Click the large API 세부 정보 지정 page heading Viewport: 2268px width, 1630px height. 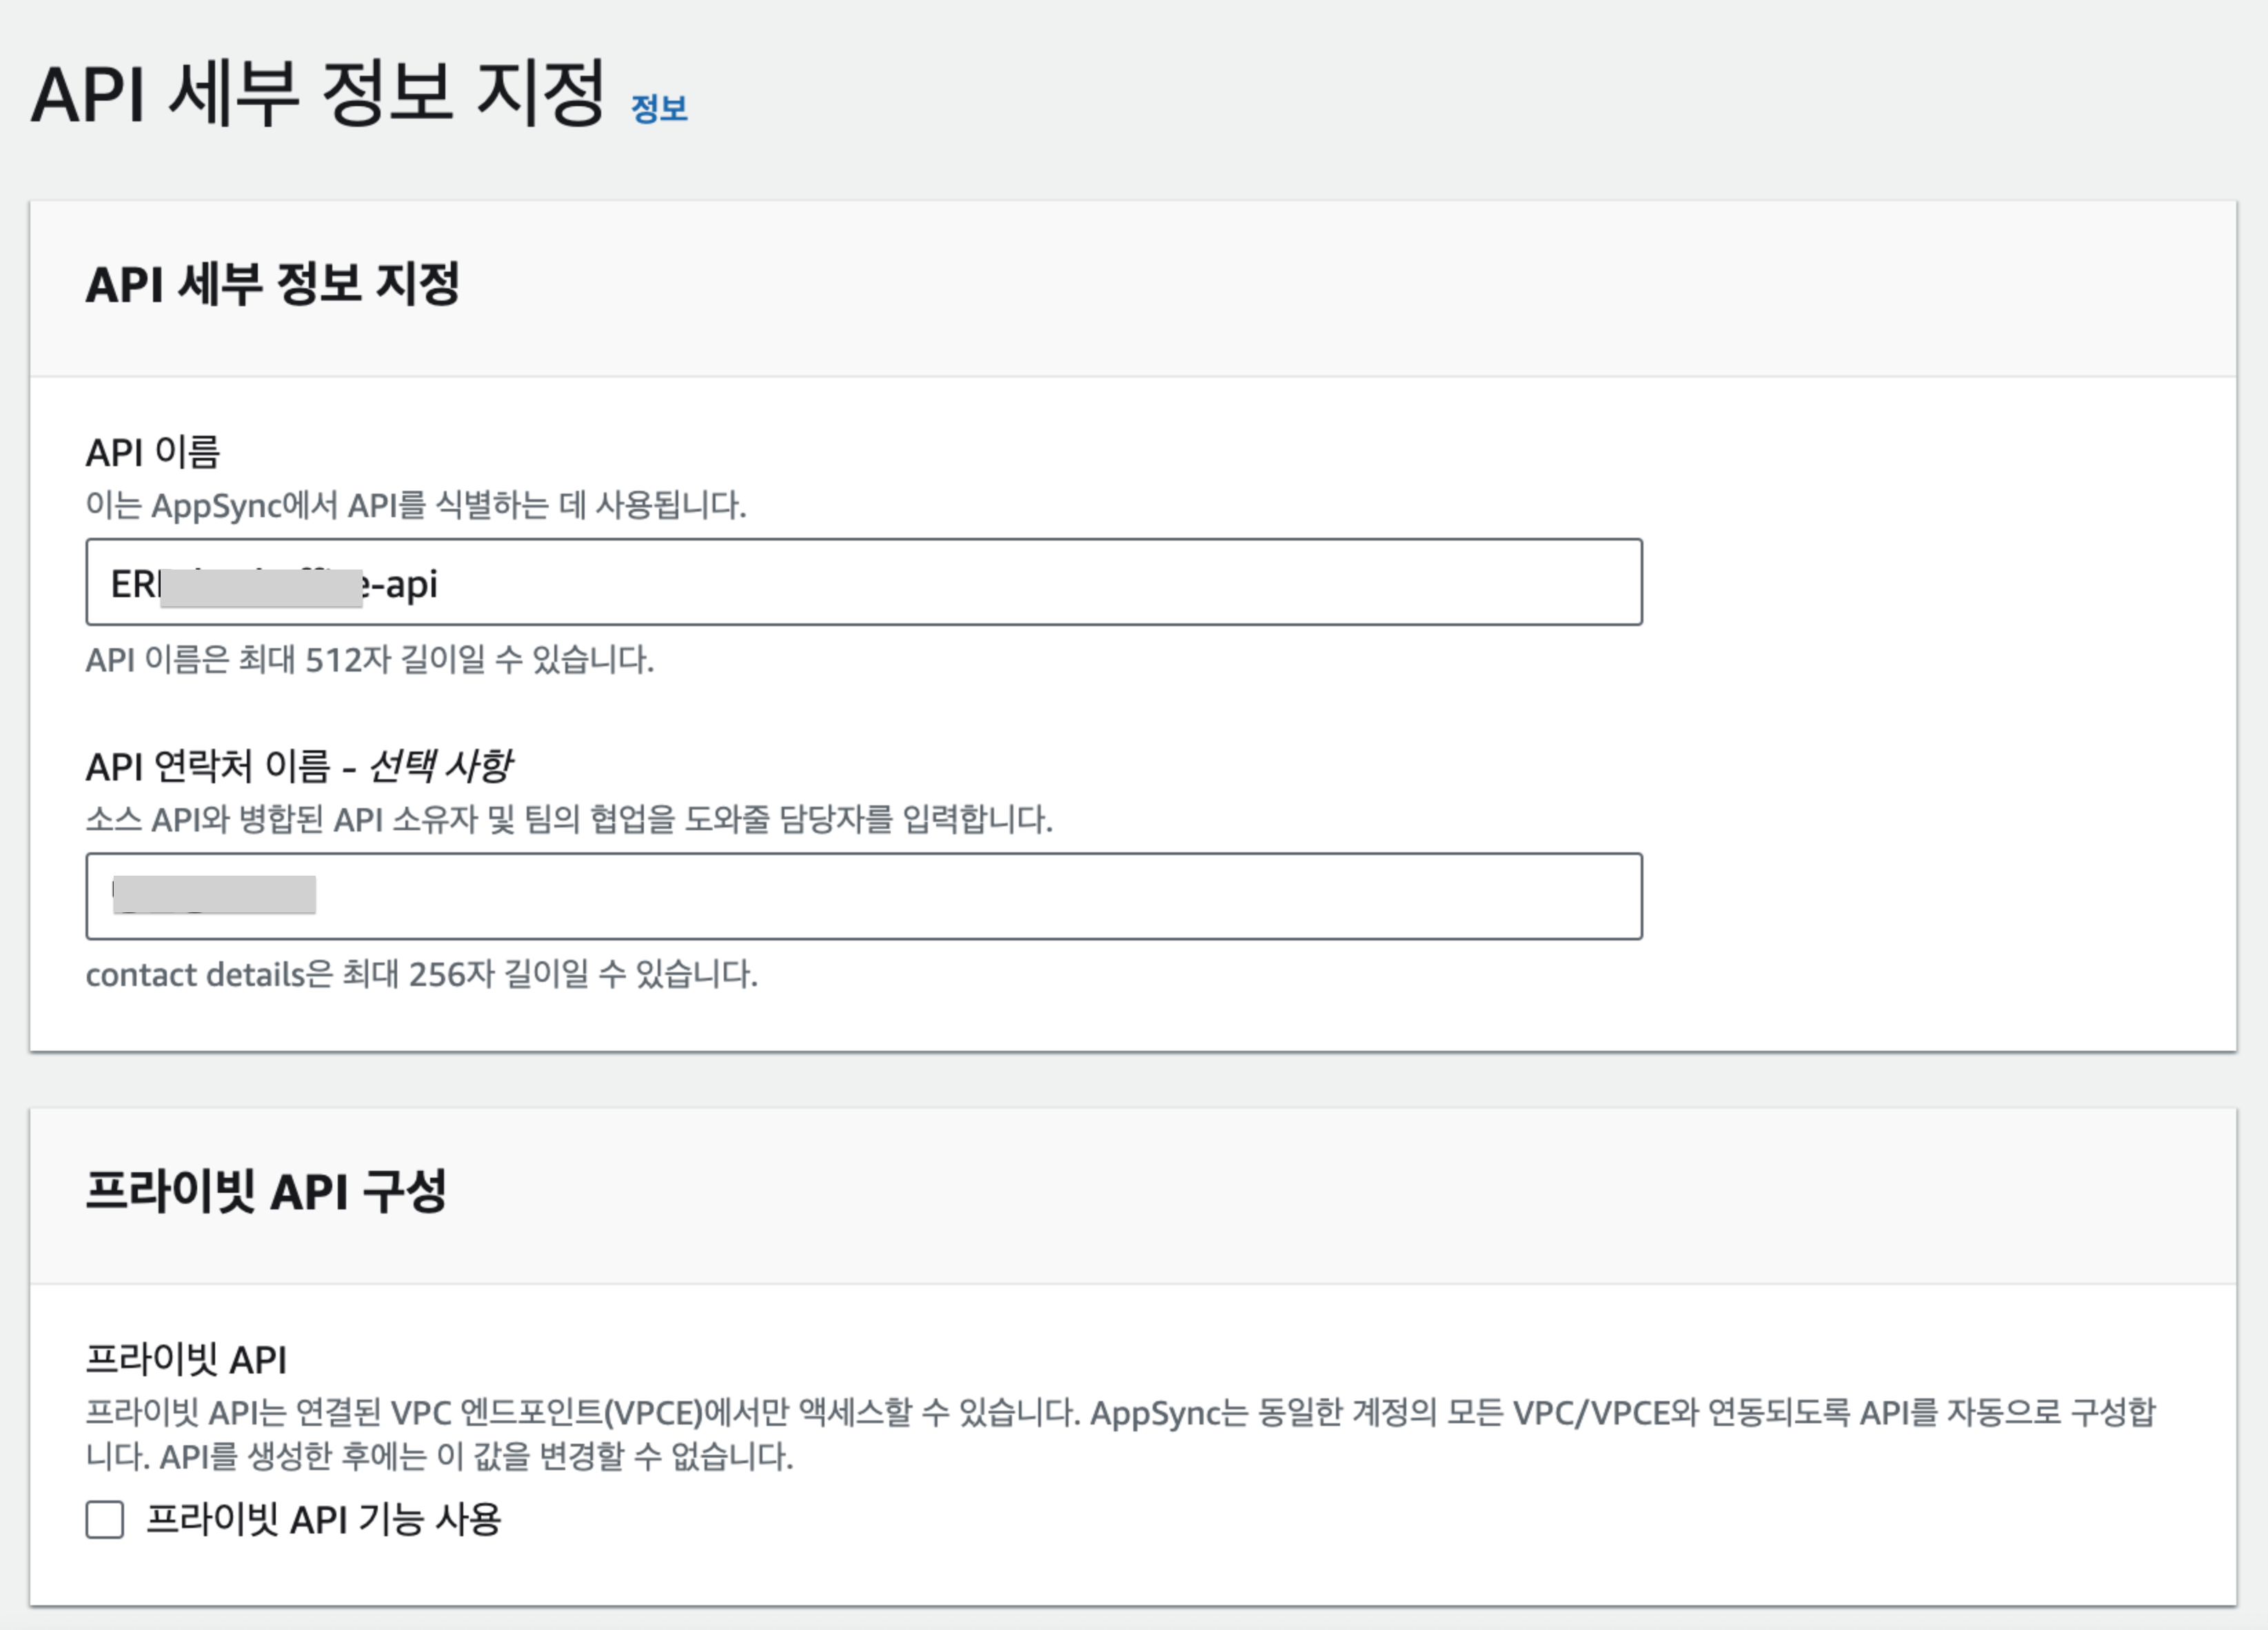click(x=318, y=93)
